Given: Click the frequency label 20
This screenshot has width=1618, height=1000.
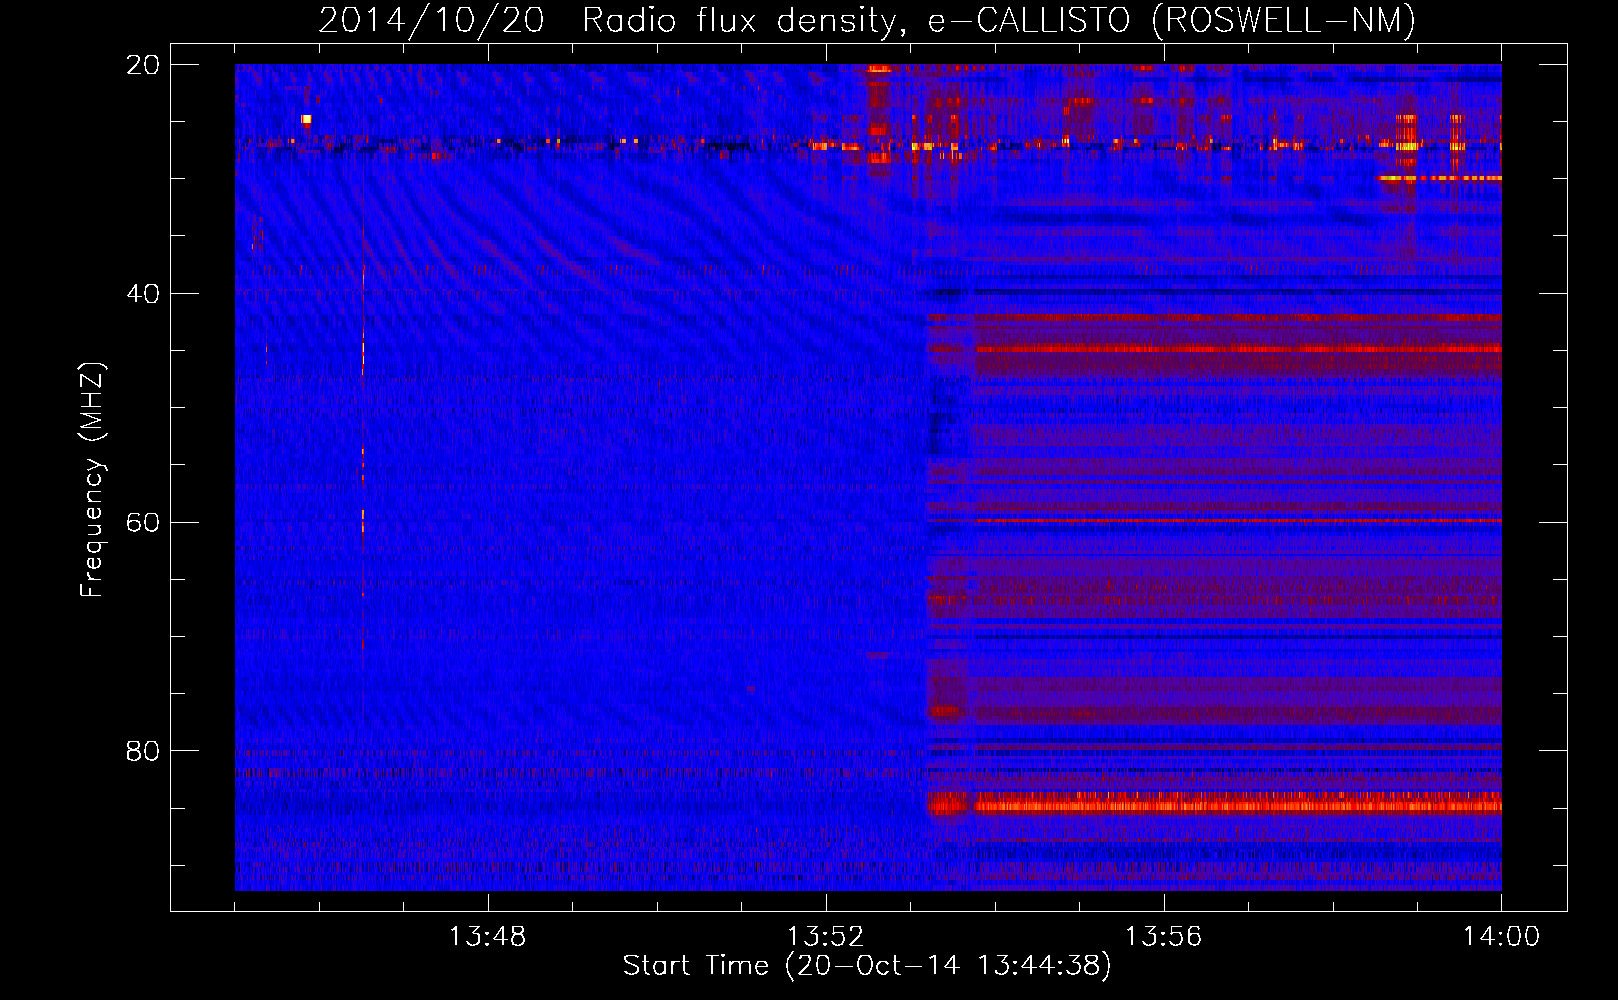Looking at the screenshot, I should coord(142,65).
